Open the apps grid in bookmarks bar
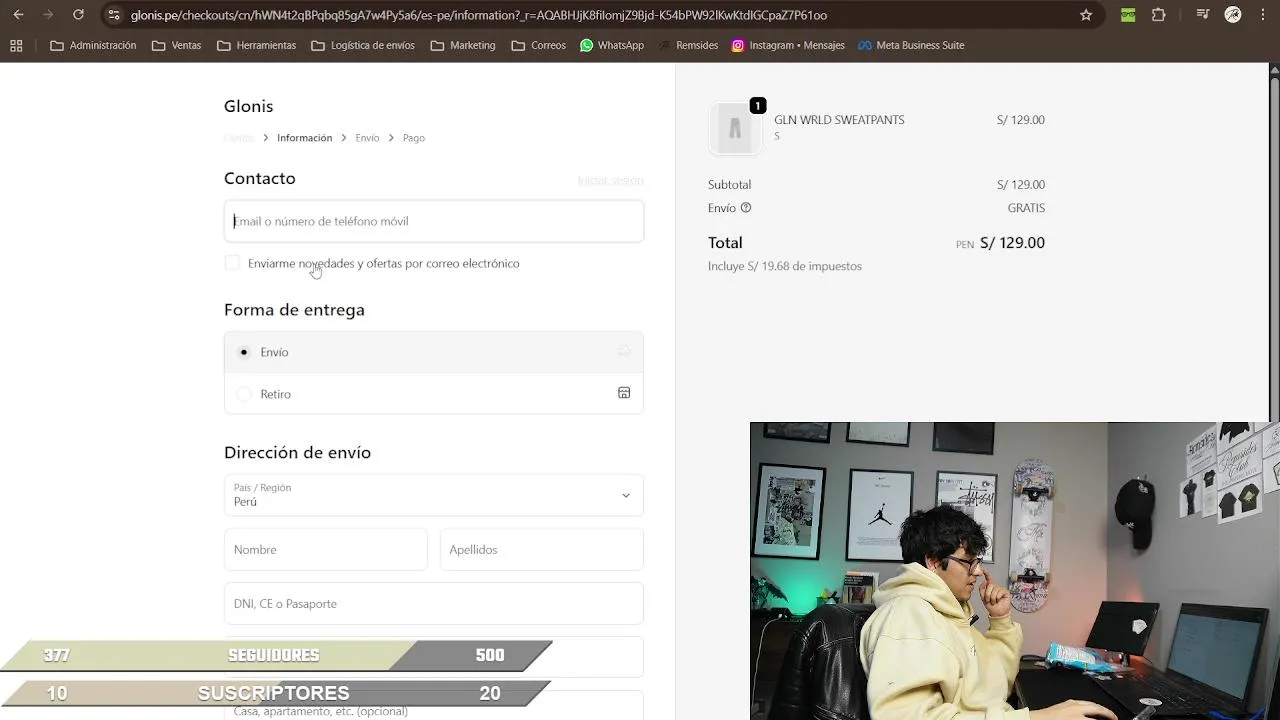Screen dimensions: 1280x720 (16, 45)
